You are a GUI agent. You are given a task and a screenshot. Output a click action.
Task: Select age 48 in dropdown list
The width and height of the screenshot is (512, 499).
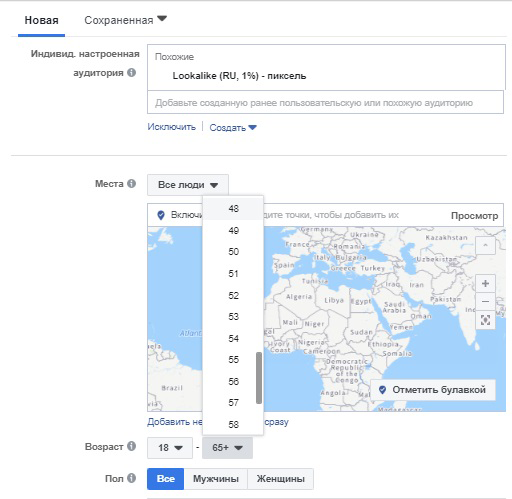click(x=233, y=209)
